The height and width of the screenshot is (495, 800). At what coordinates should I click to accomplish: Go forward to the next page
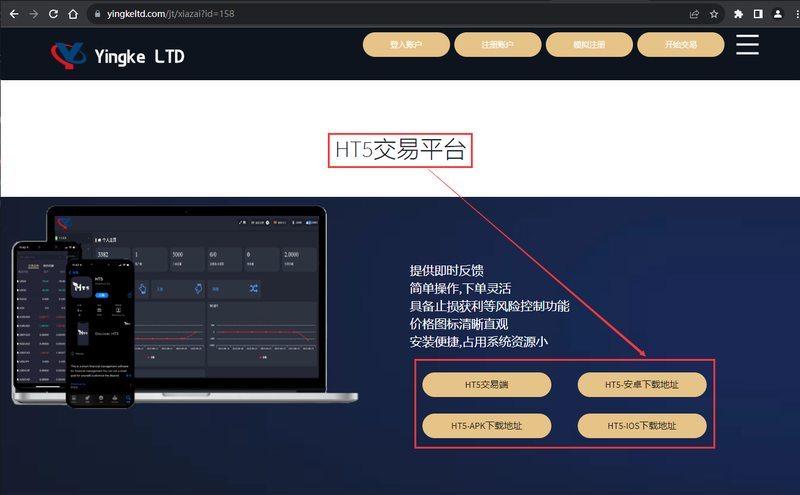coord(34,14)
